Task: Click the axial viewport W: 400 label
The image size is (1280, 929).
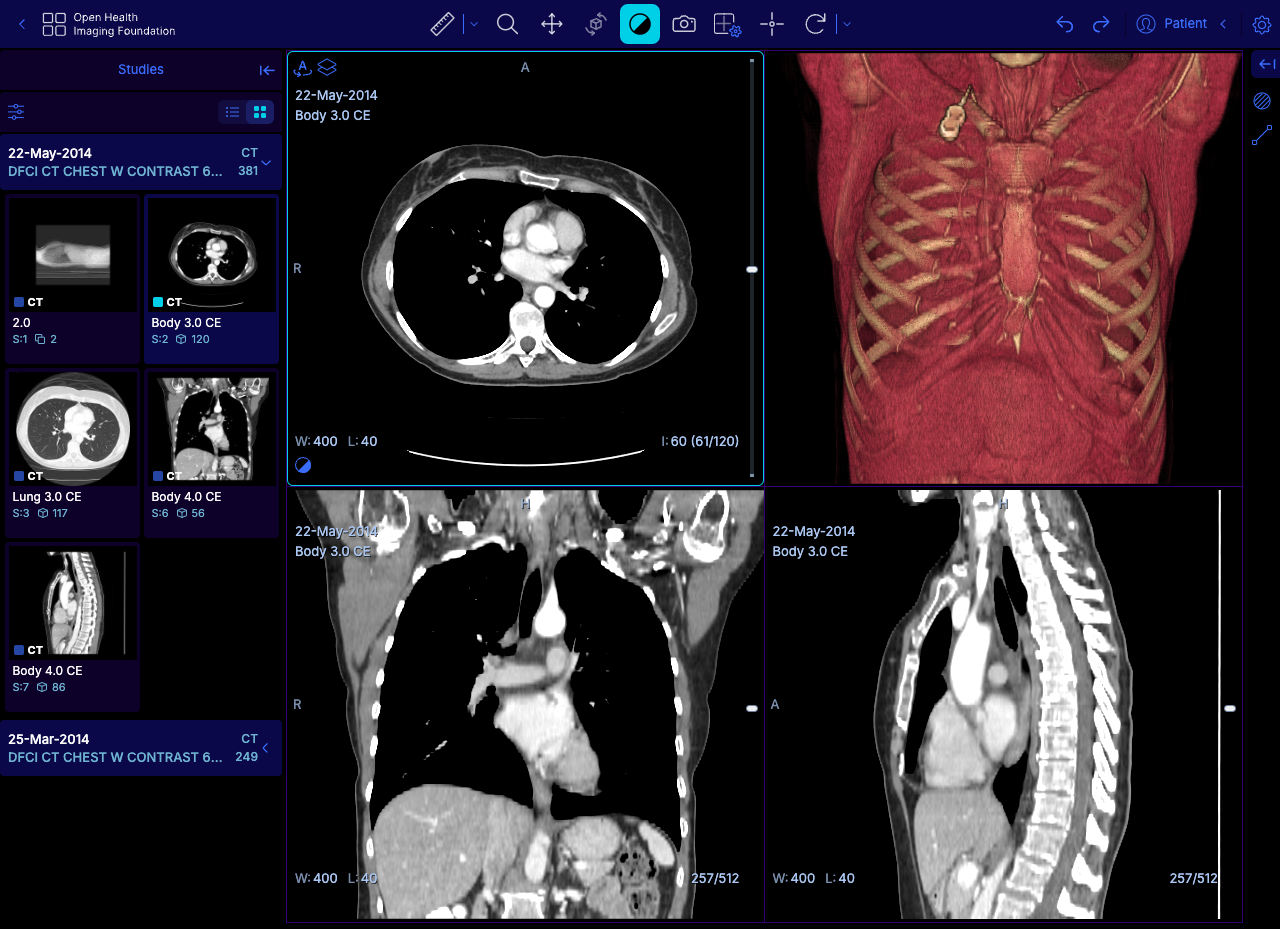Action: [316, 441]
